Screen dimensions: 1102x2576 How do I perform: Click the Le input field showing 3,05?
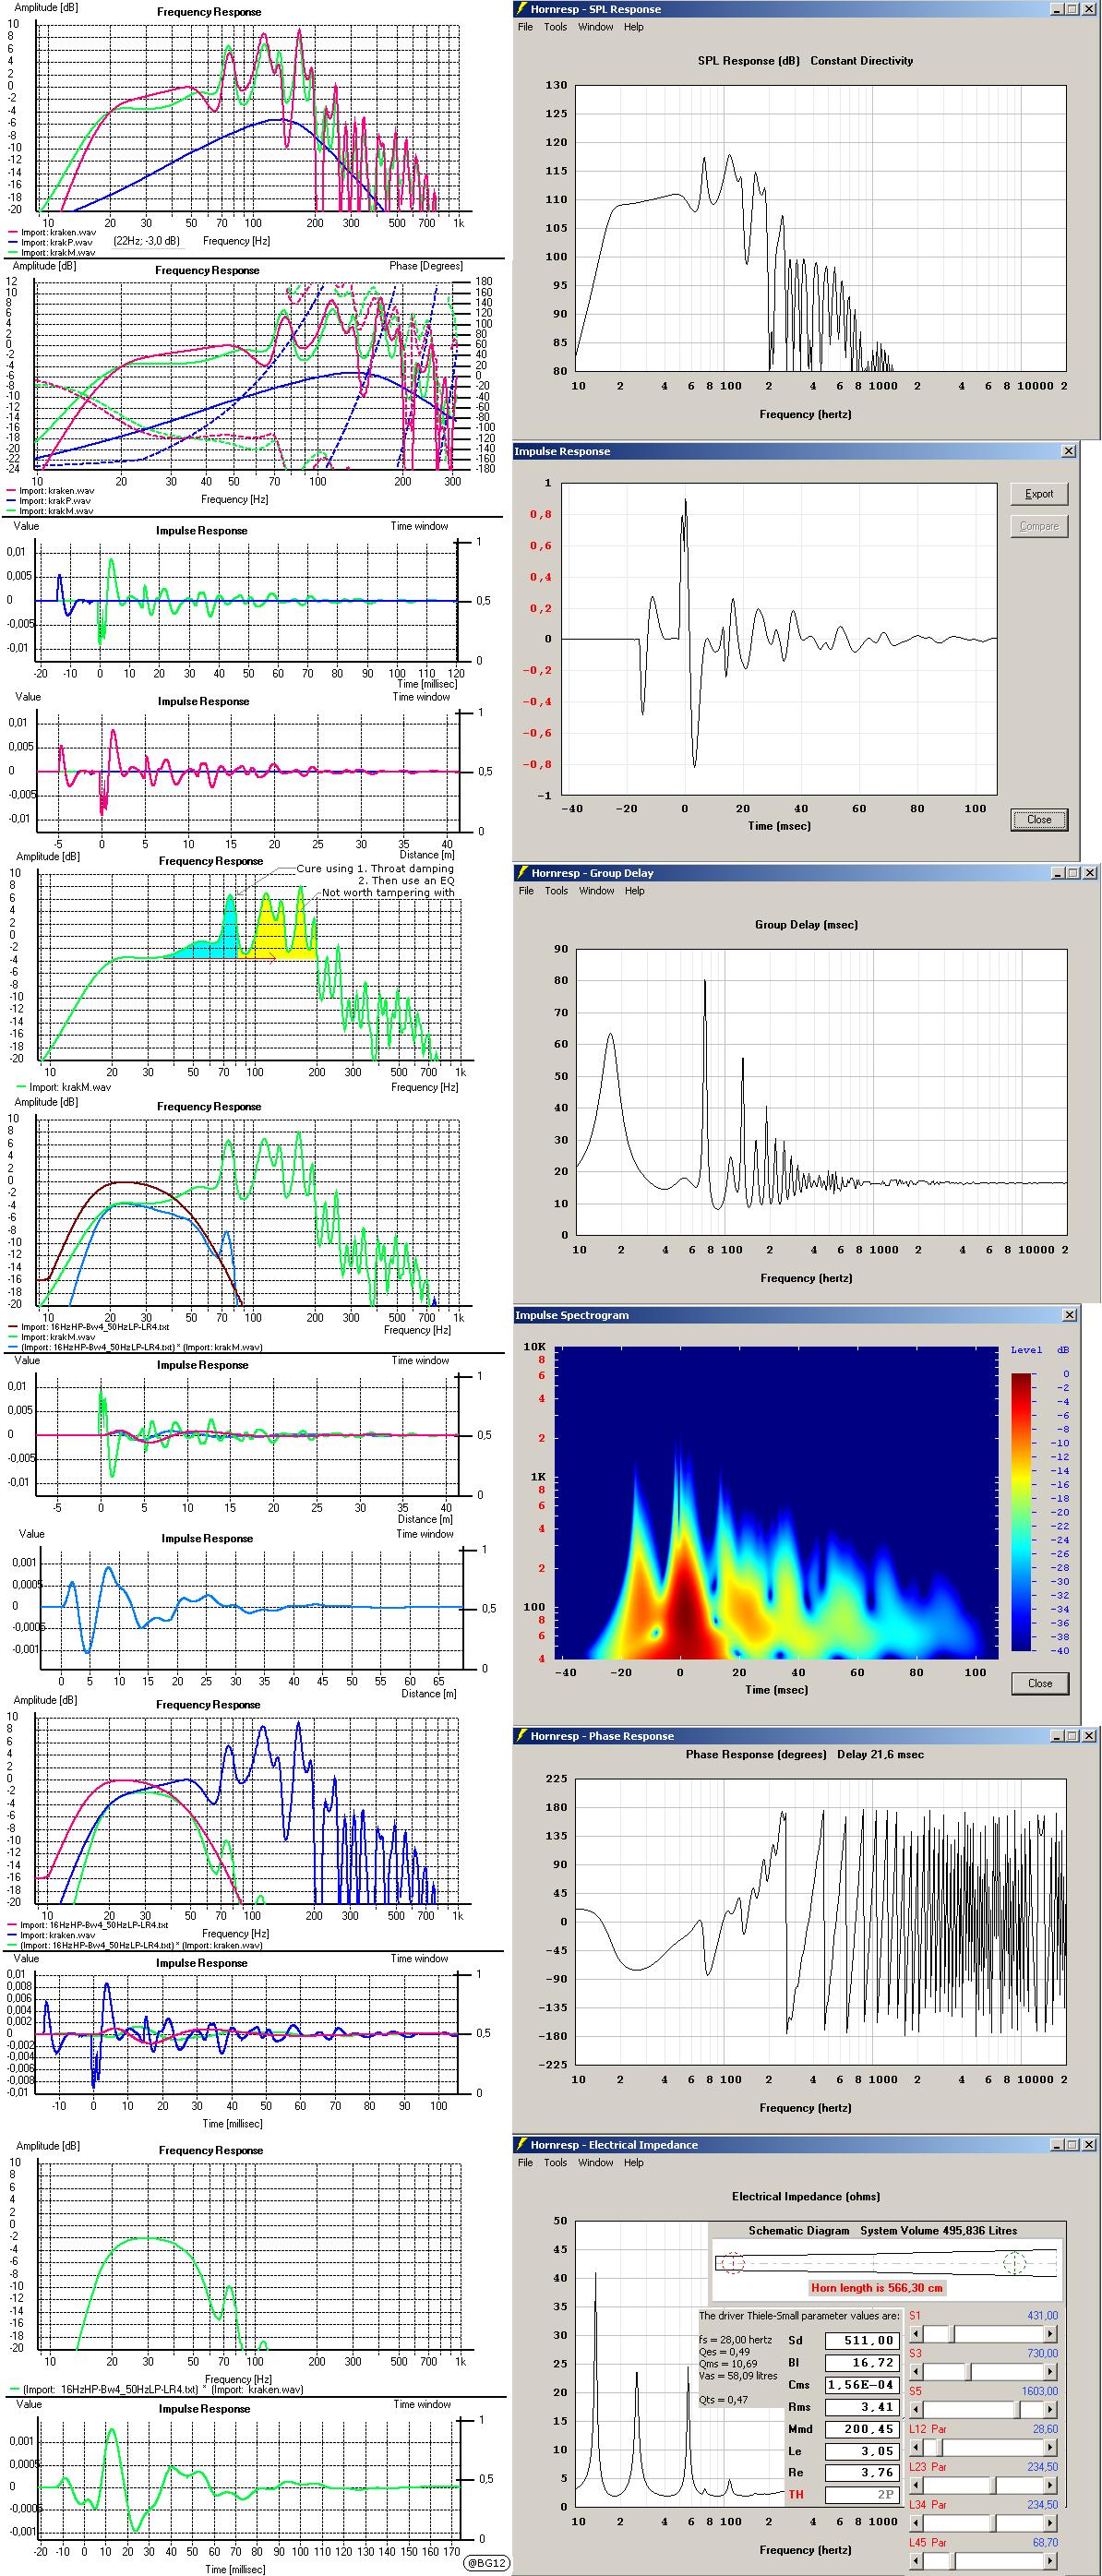point(861,2451)
